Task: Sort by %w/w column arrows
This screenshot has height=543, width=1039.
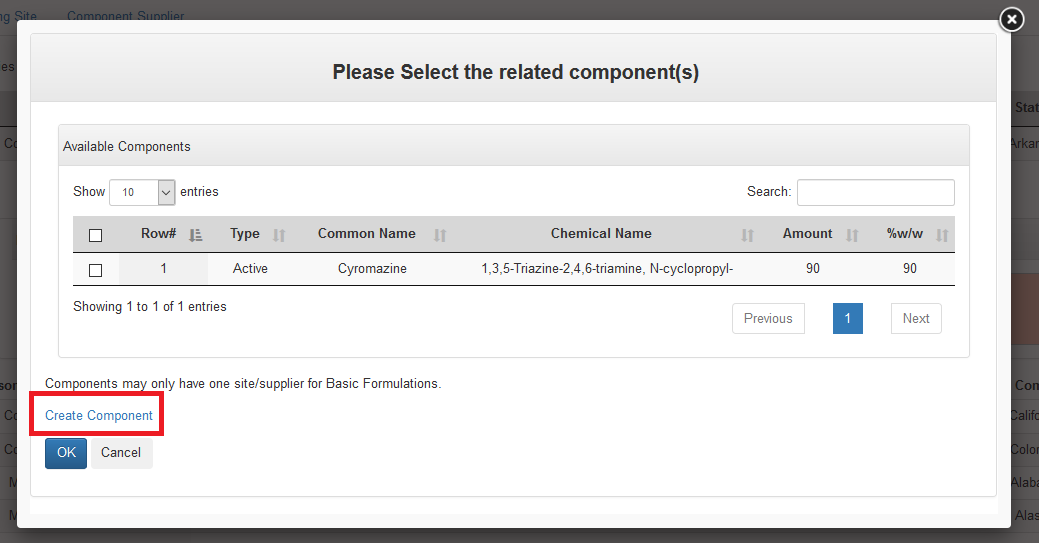Action: tap(941, 235)
